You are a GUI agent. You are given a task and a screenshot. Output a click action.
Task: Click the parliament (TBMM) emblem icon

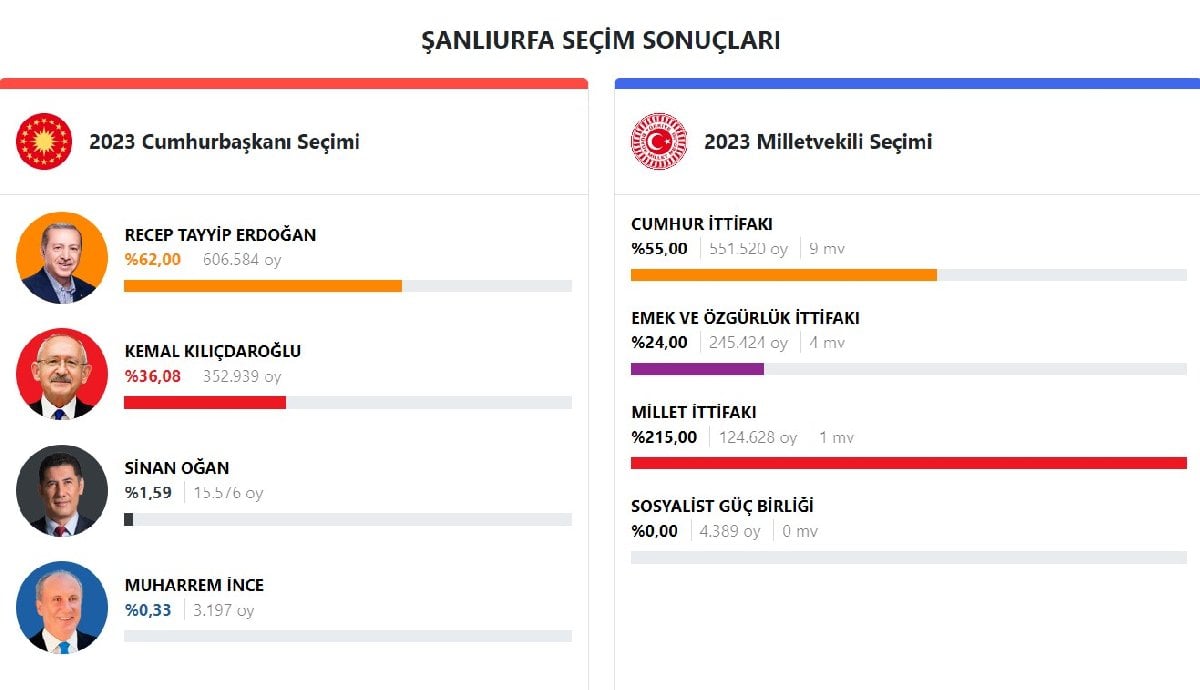[x=659, y=141]
